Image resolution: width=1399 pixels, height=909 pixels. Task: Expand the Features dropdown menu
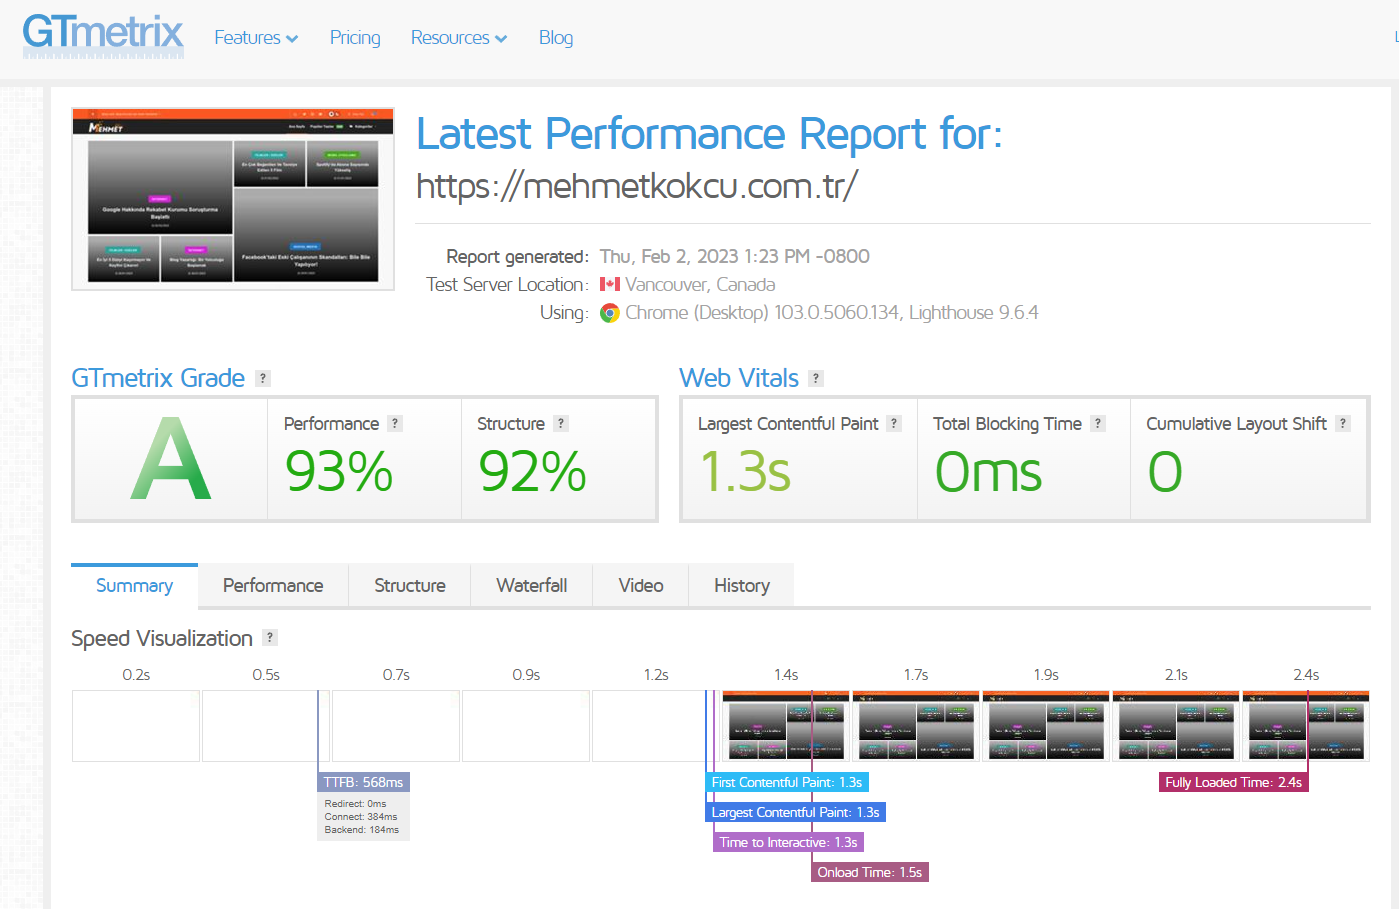[x=256, y=38]
